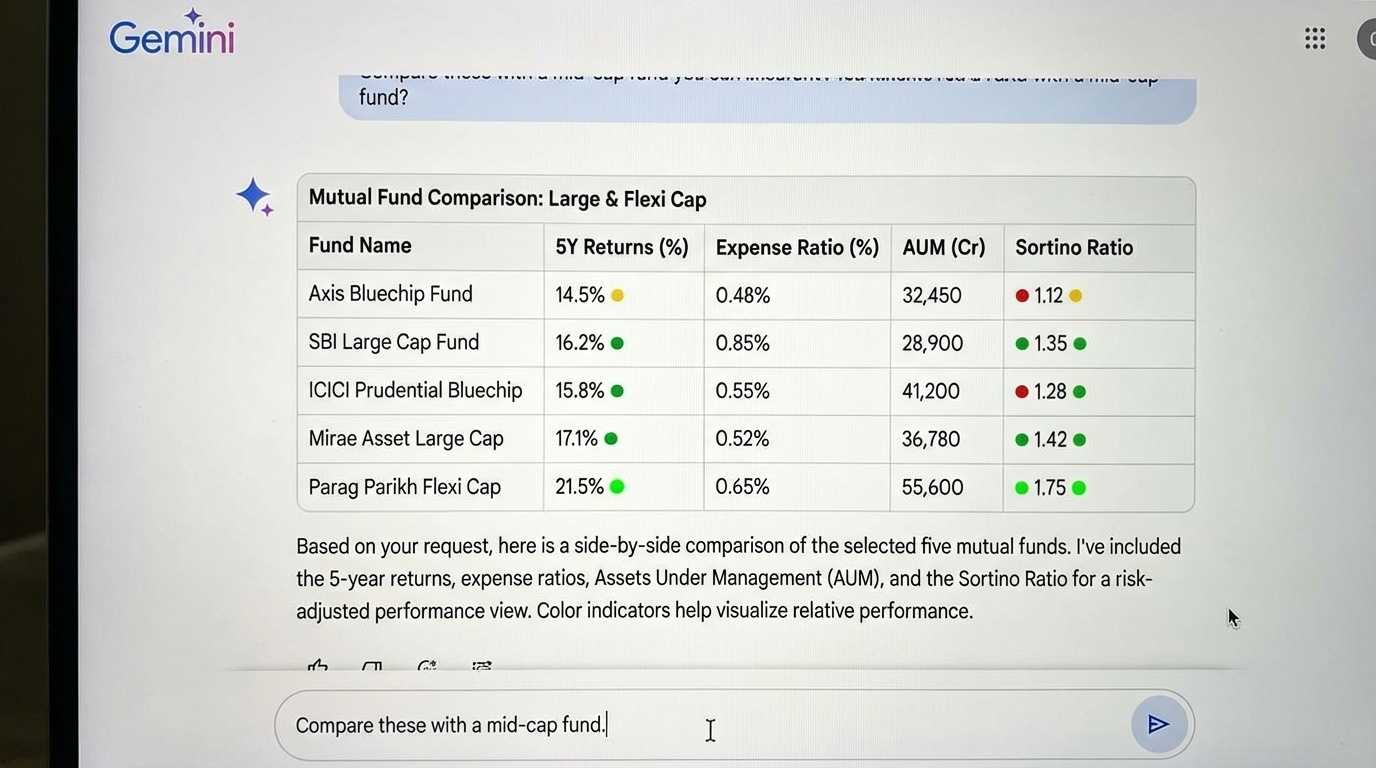
Task: Open the Google apps grid launcher
Action: coord(1314,37)
